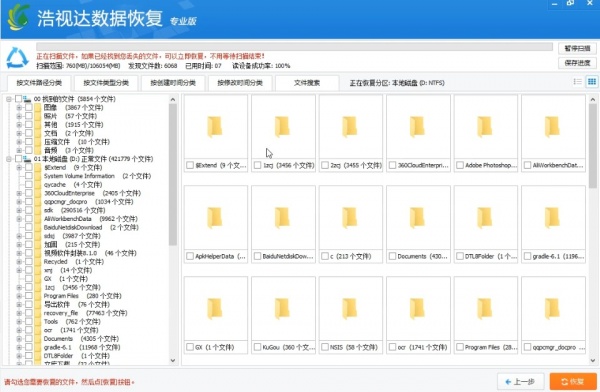Click the NSIS folder icon
600x392 pixels.
[x=350, y=309]
